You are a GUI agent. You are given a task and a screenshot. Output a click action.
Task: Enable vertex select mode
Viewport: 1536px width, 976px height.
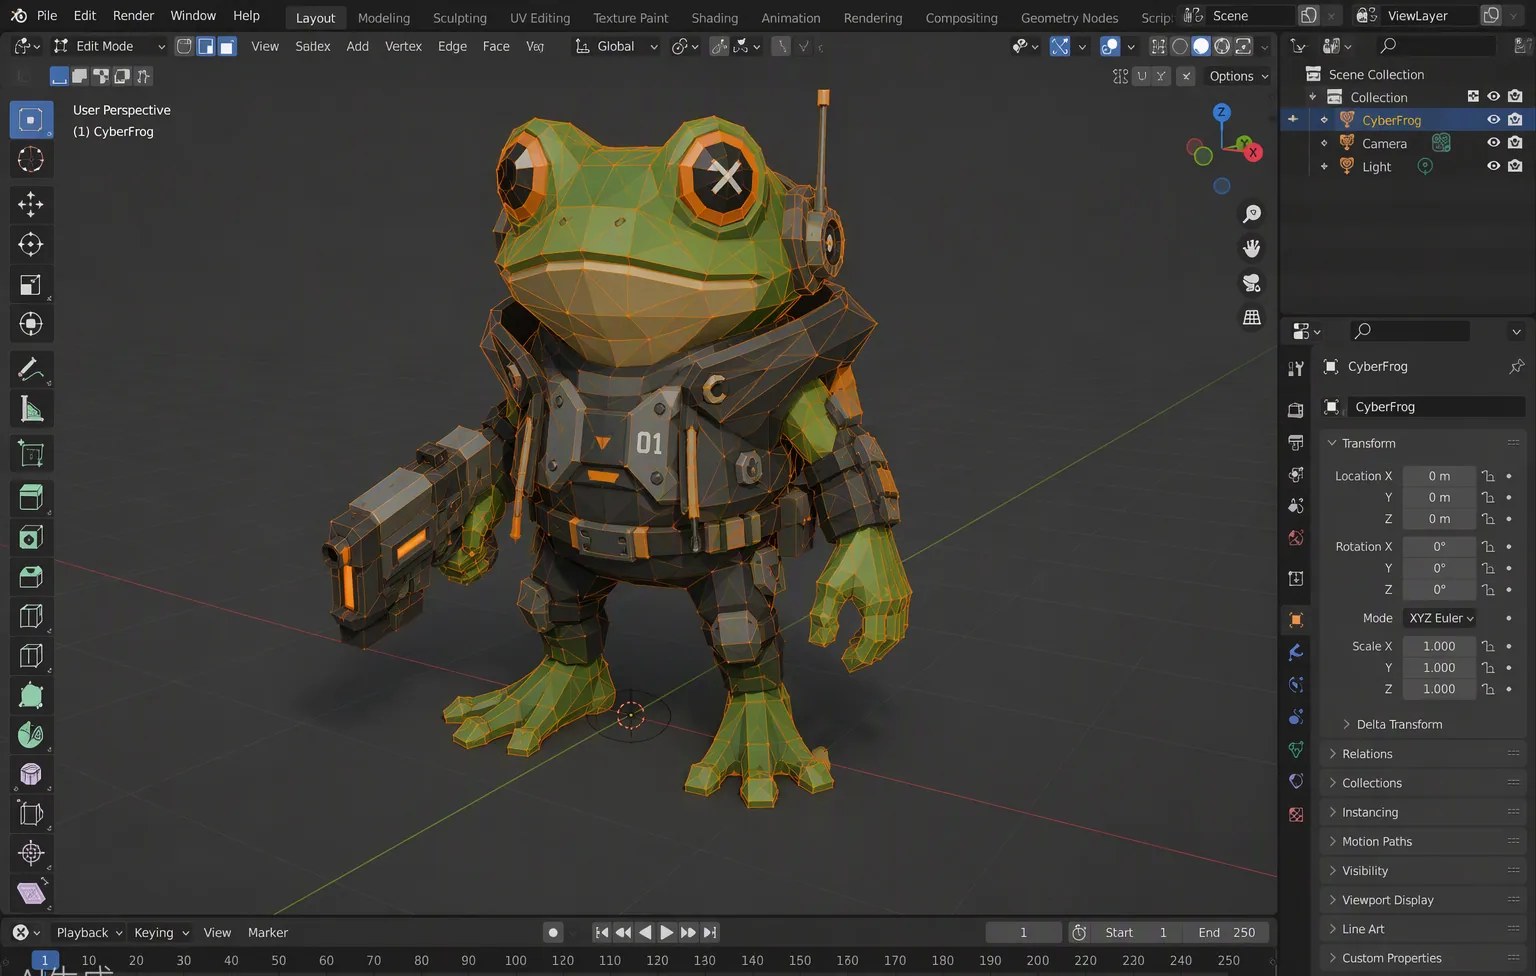point(184,46)
